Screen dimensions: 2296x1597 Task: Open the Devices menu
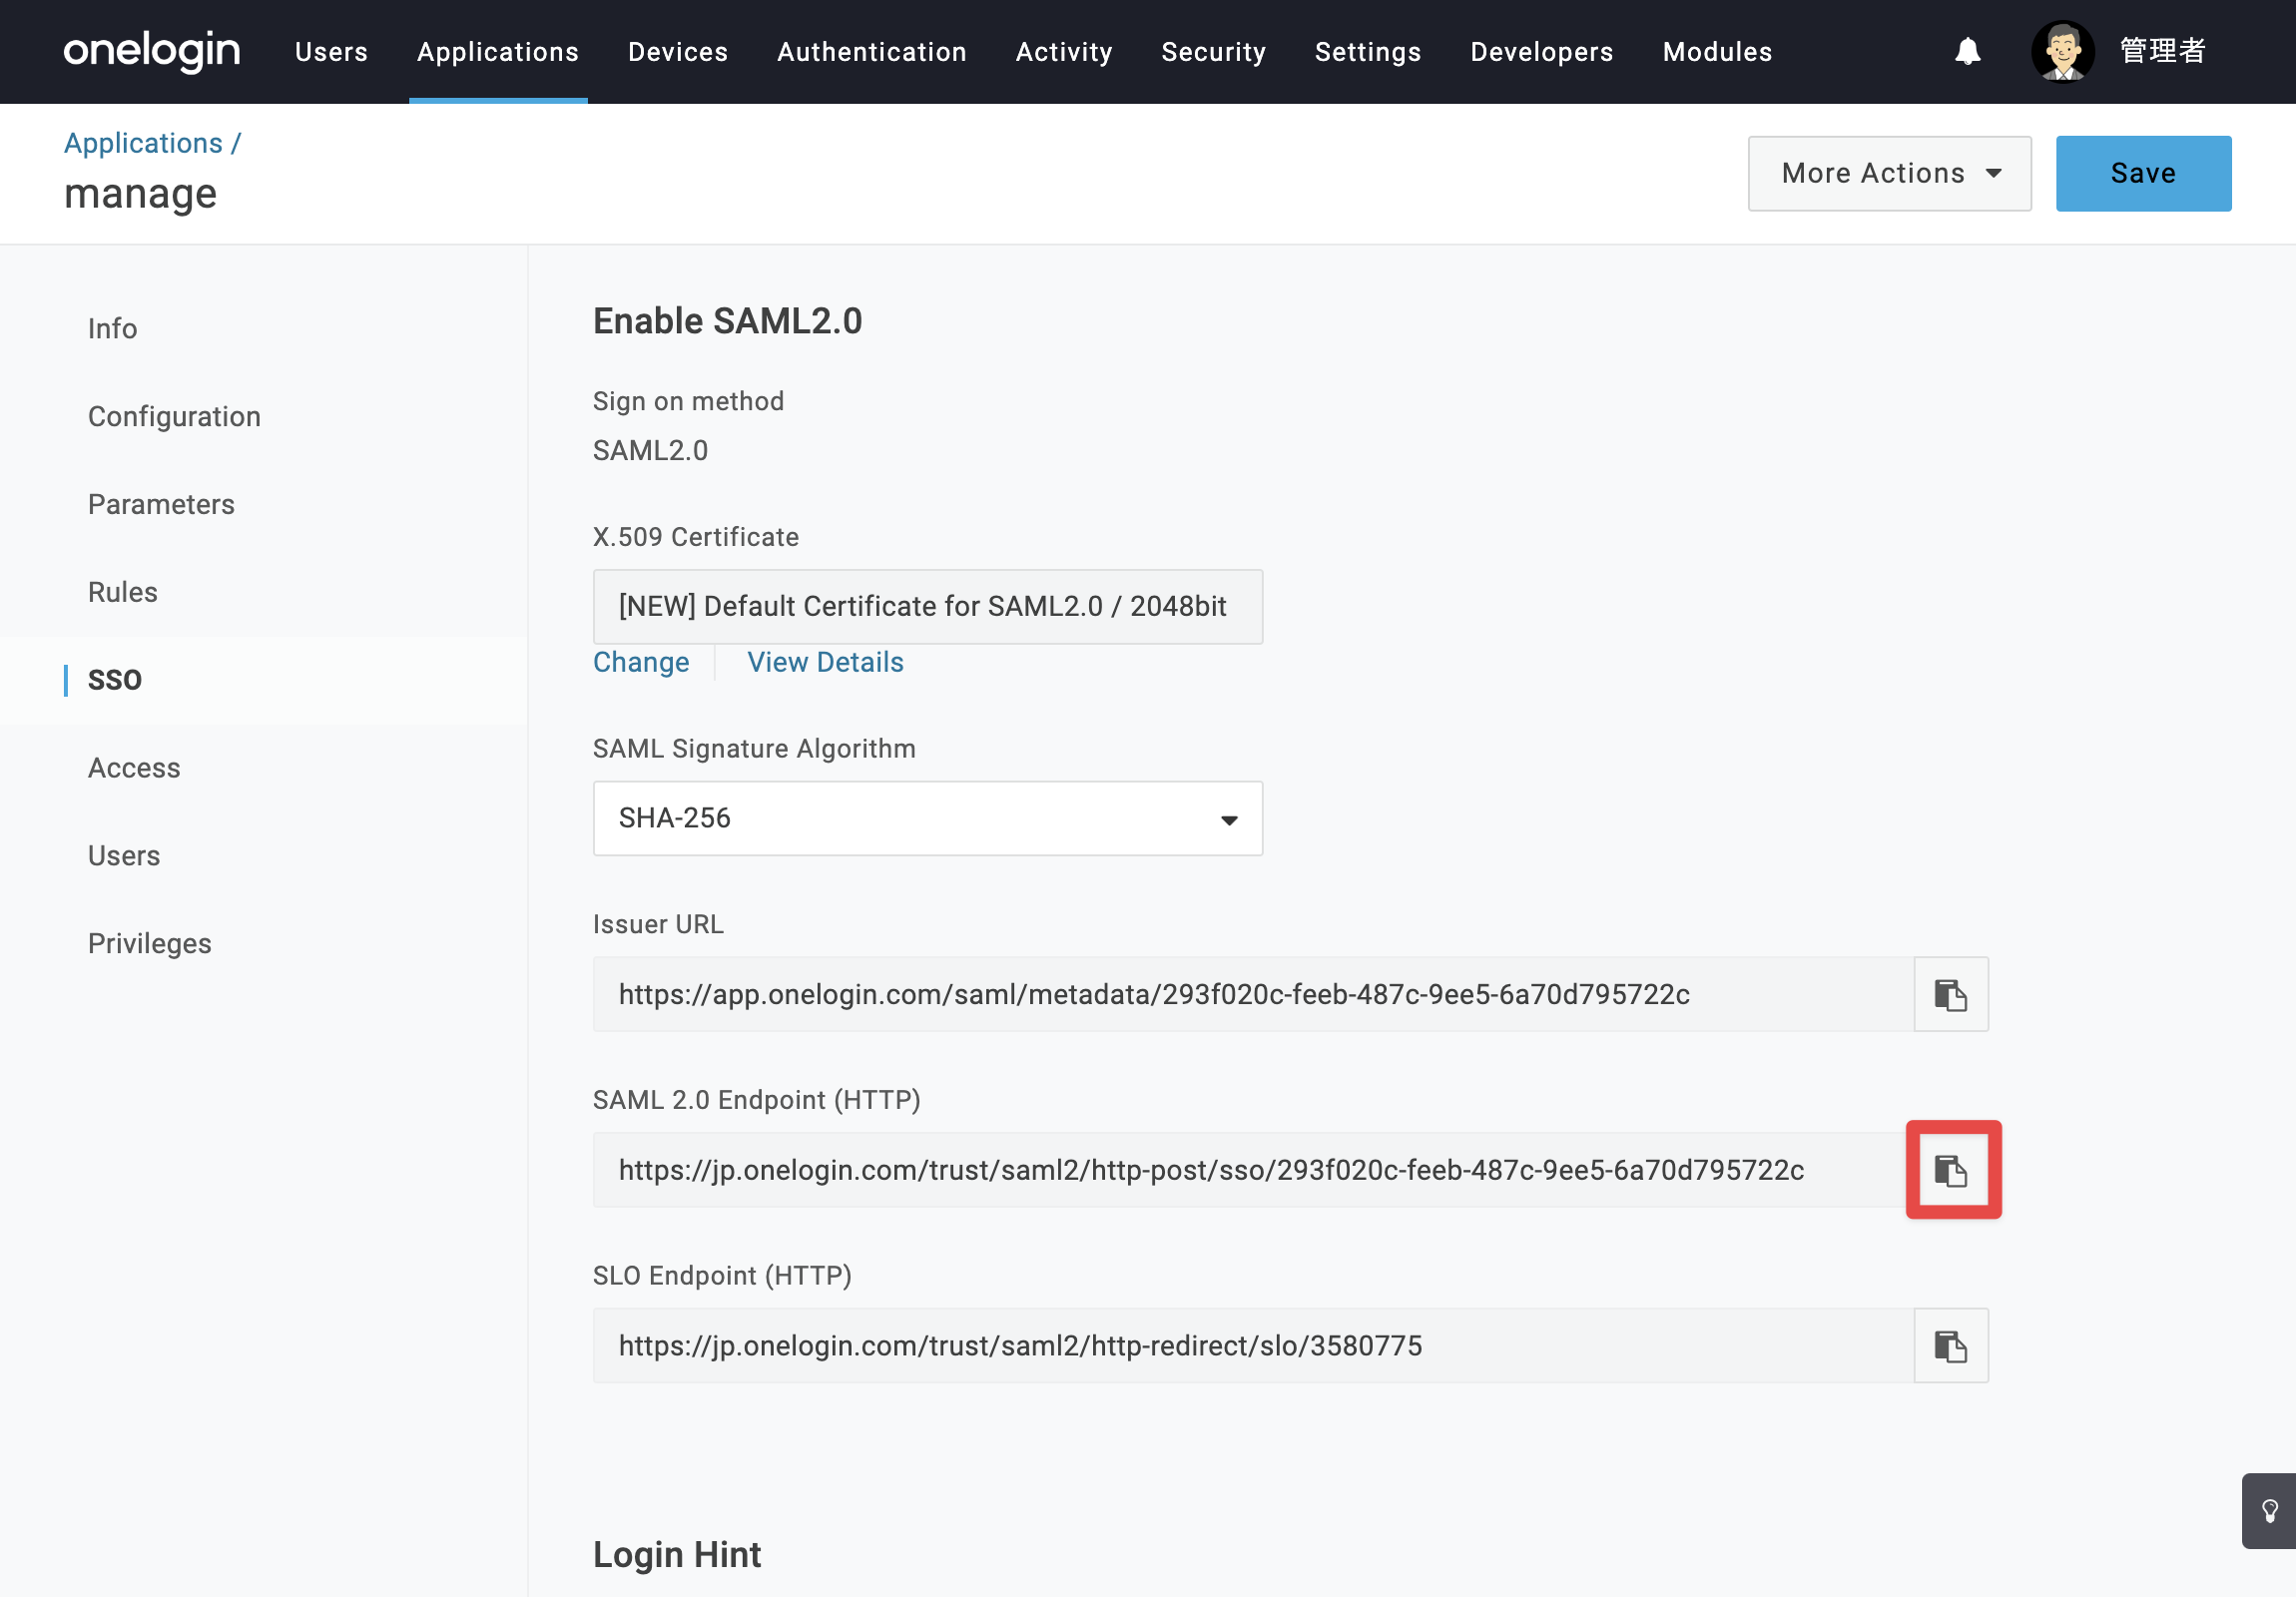pos(678,52)
